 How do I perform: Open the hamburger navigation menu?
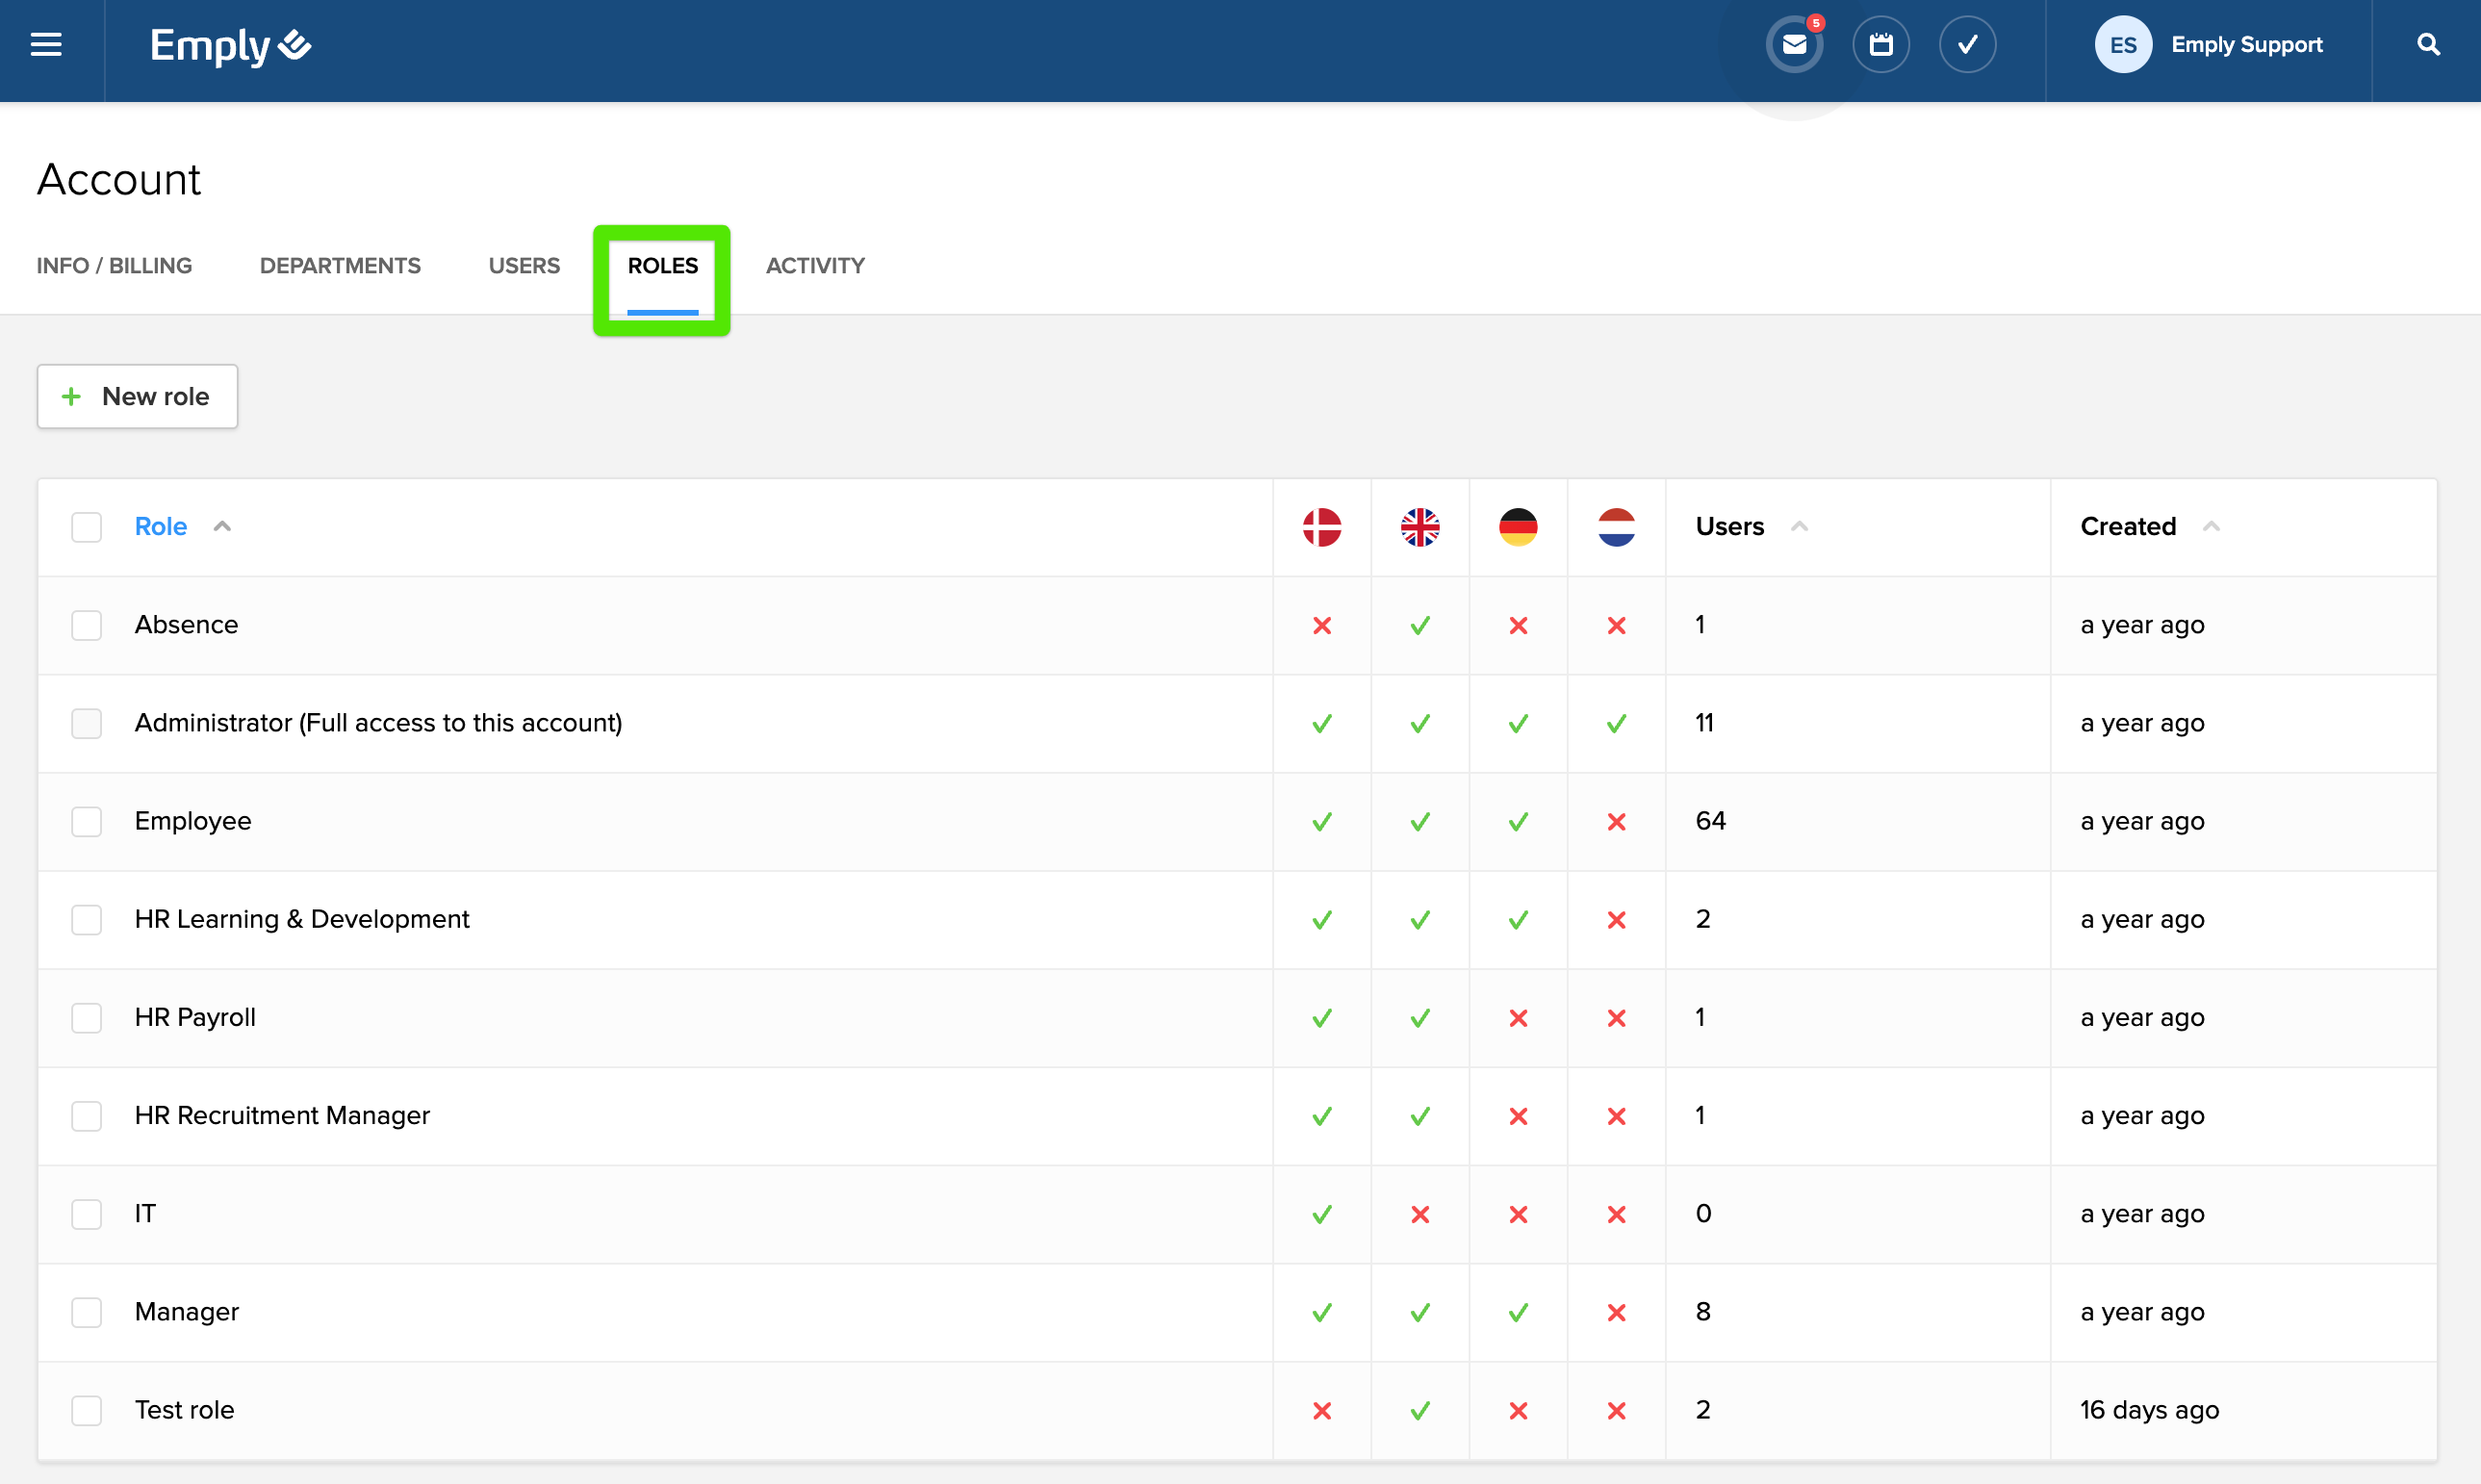click(x=46, y=45)
